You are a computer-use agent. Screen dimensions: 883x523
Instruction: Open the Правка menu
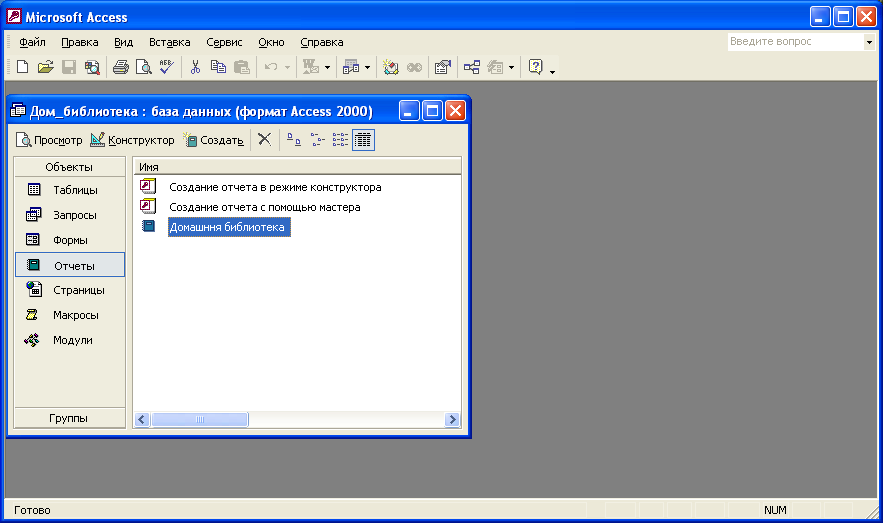[x=79, y=42]
